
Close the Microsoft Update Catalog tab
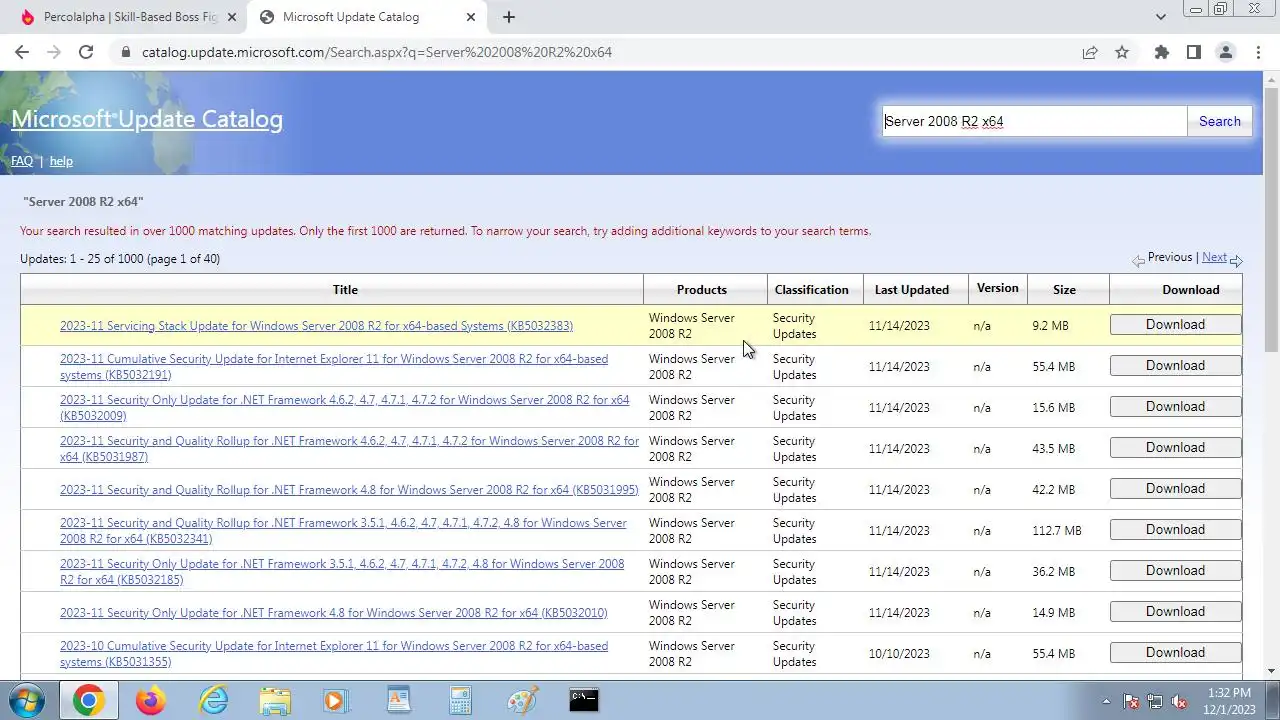[472, 17]
